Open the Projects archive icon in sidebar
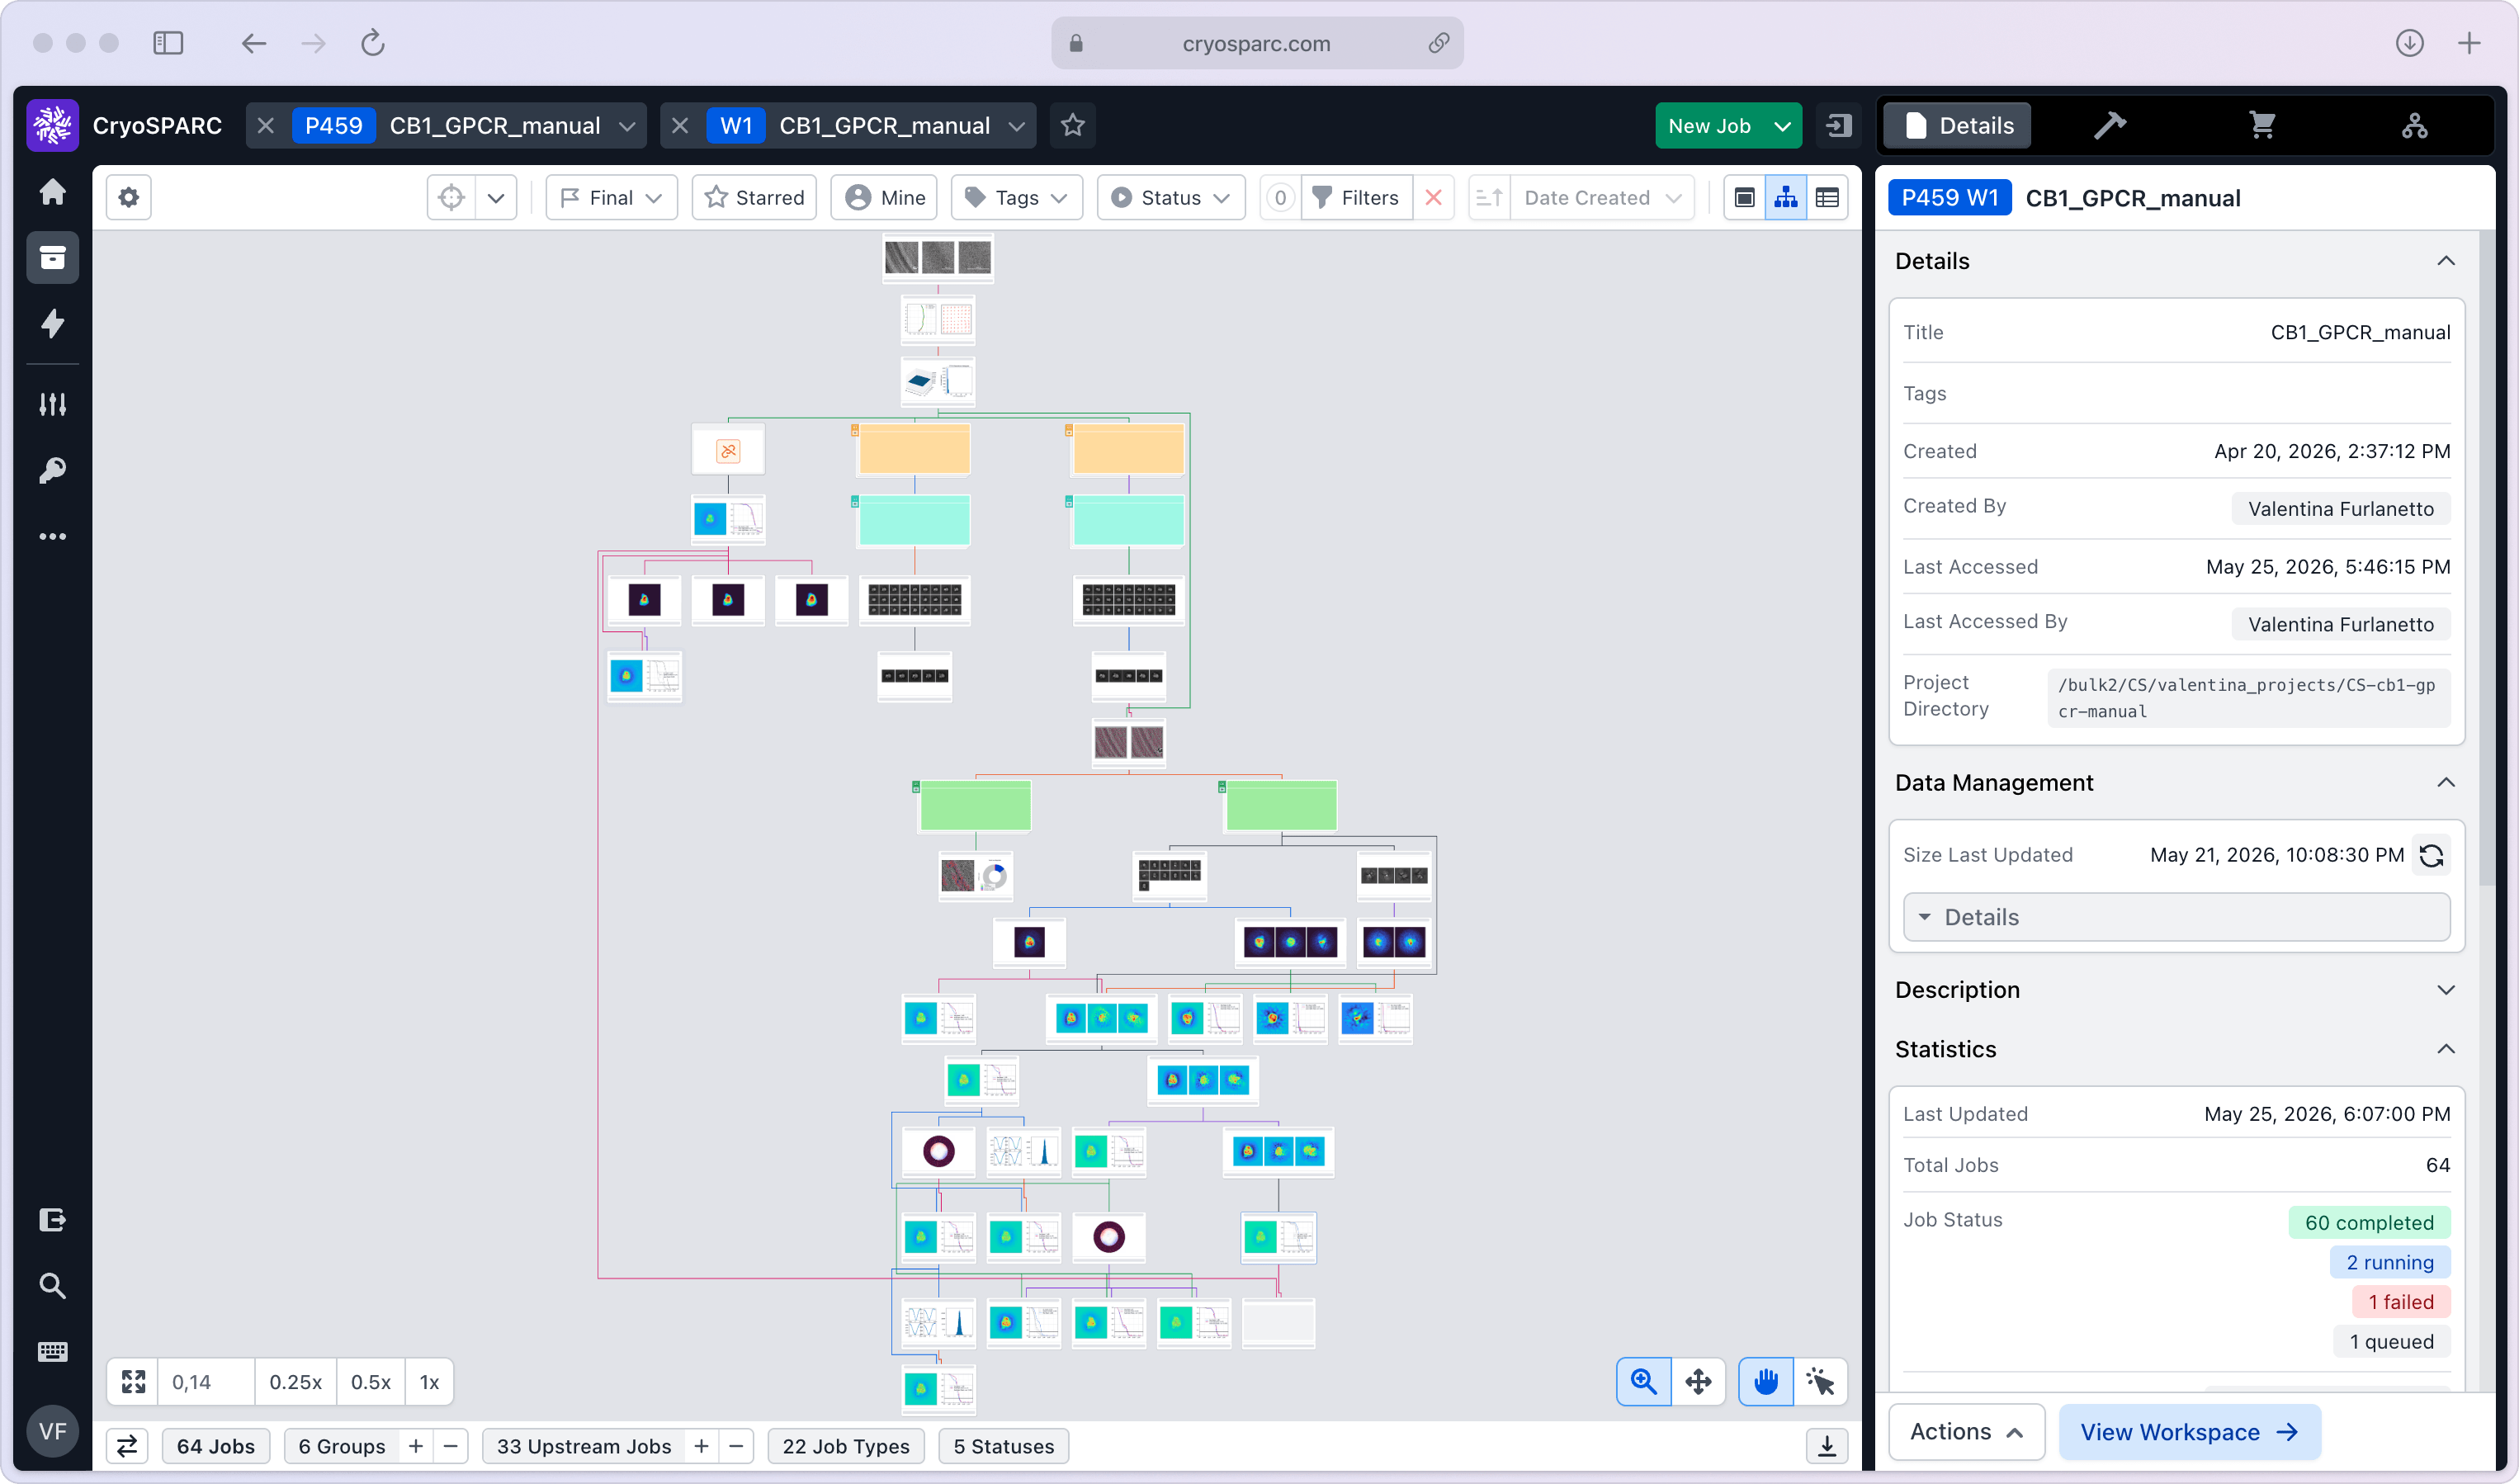Screen dimensions: 2519x1484 [52, 257]
